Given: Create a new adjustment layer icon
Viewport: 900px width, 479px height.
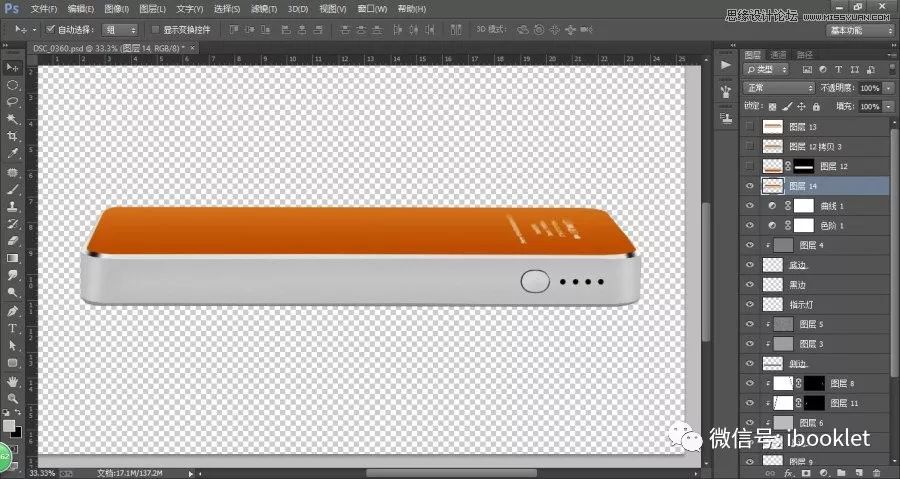Looking at the screenshot, I should point(823,473).
